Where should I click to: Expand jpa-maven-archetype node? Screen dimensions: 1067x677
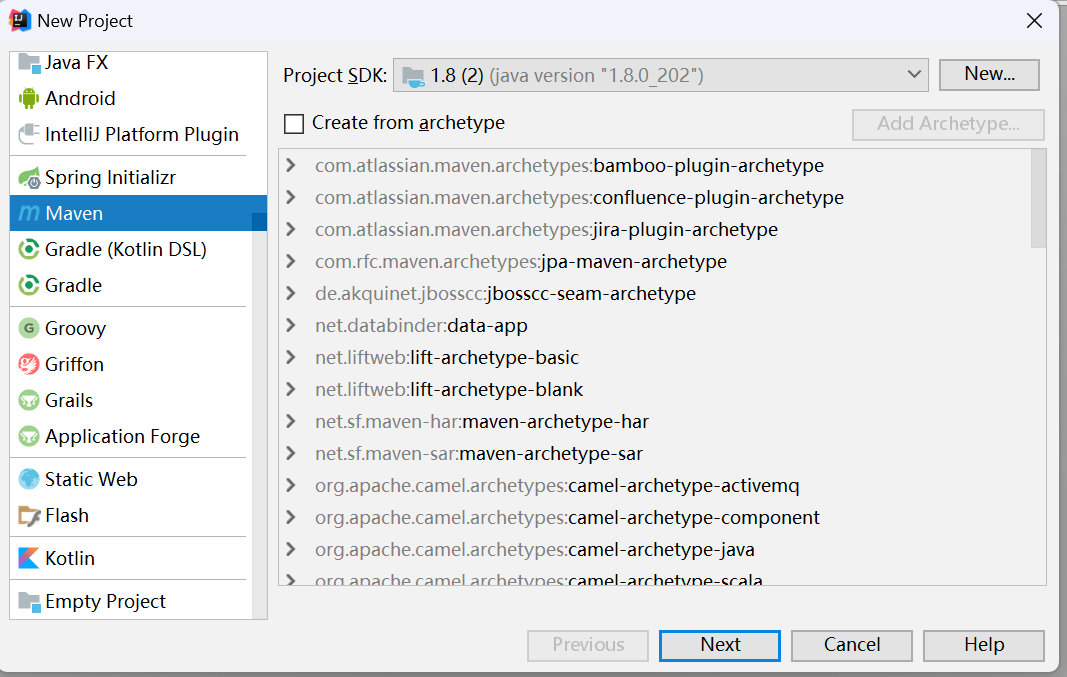[x=291, y=261]
